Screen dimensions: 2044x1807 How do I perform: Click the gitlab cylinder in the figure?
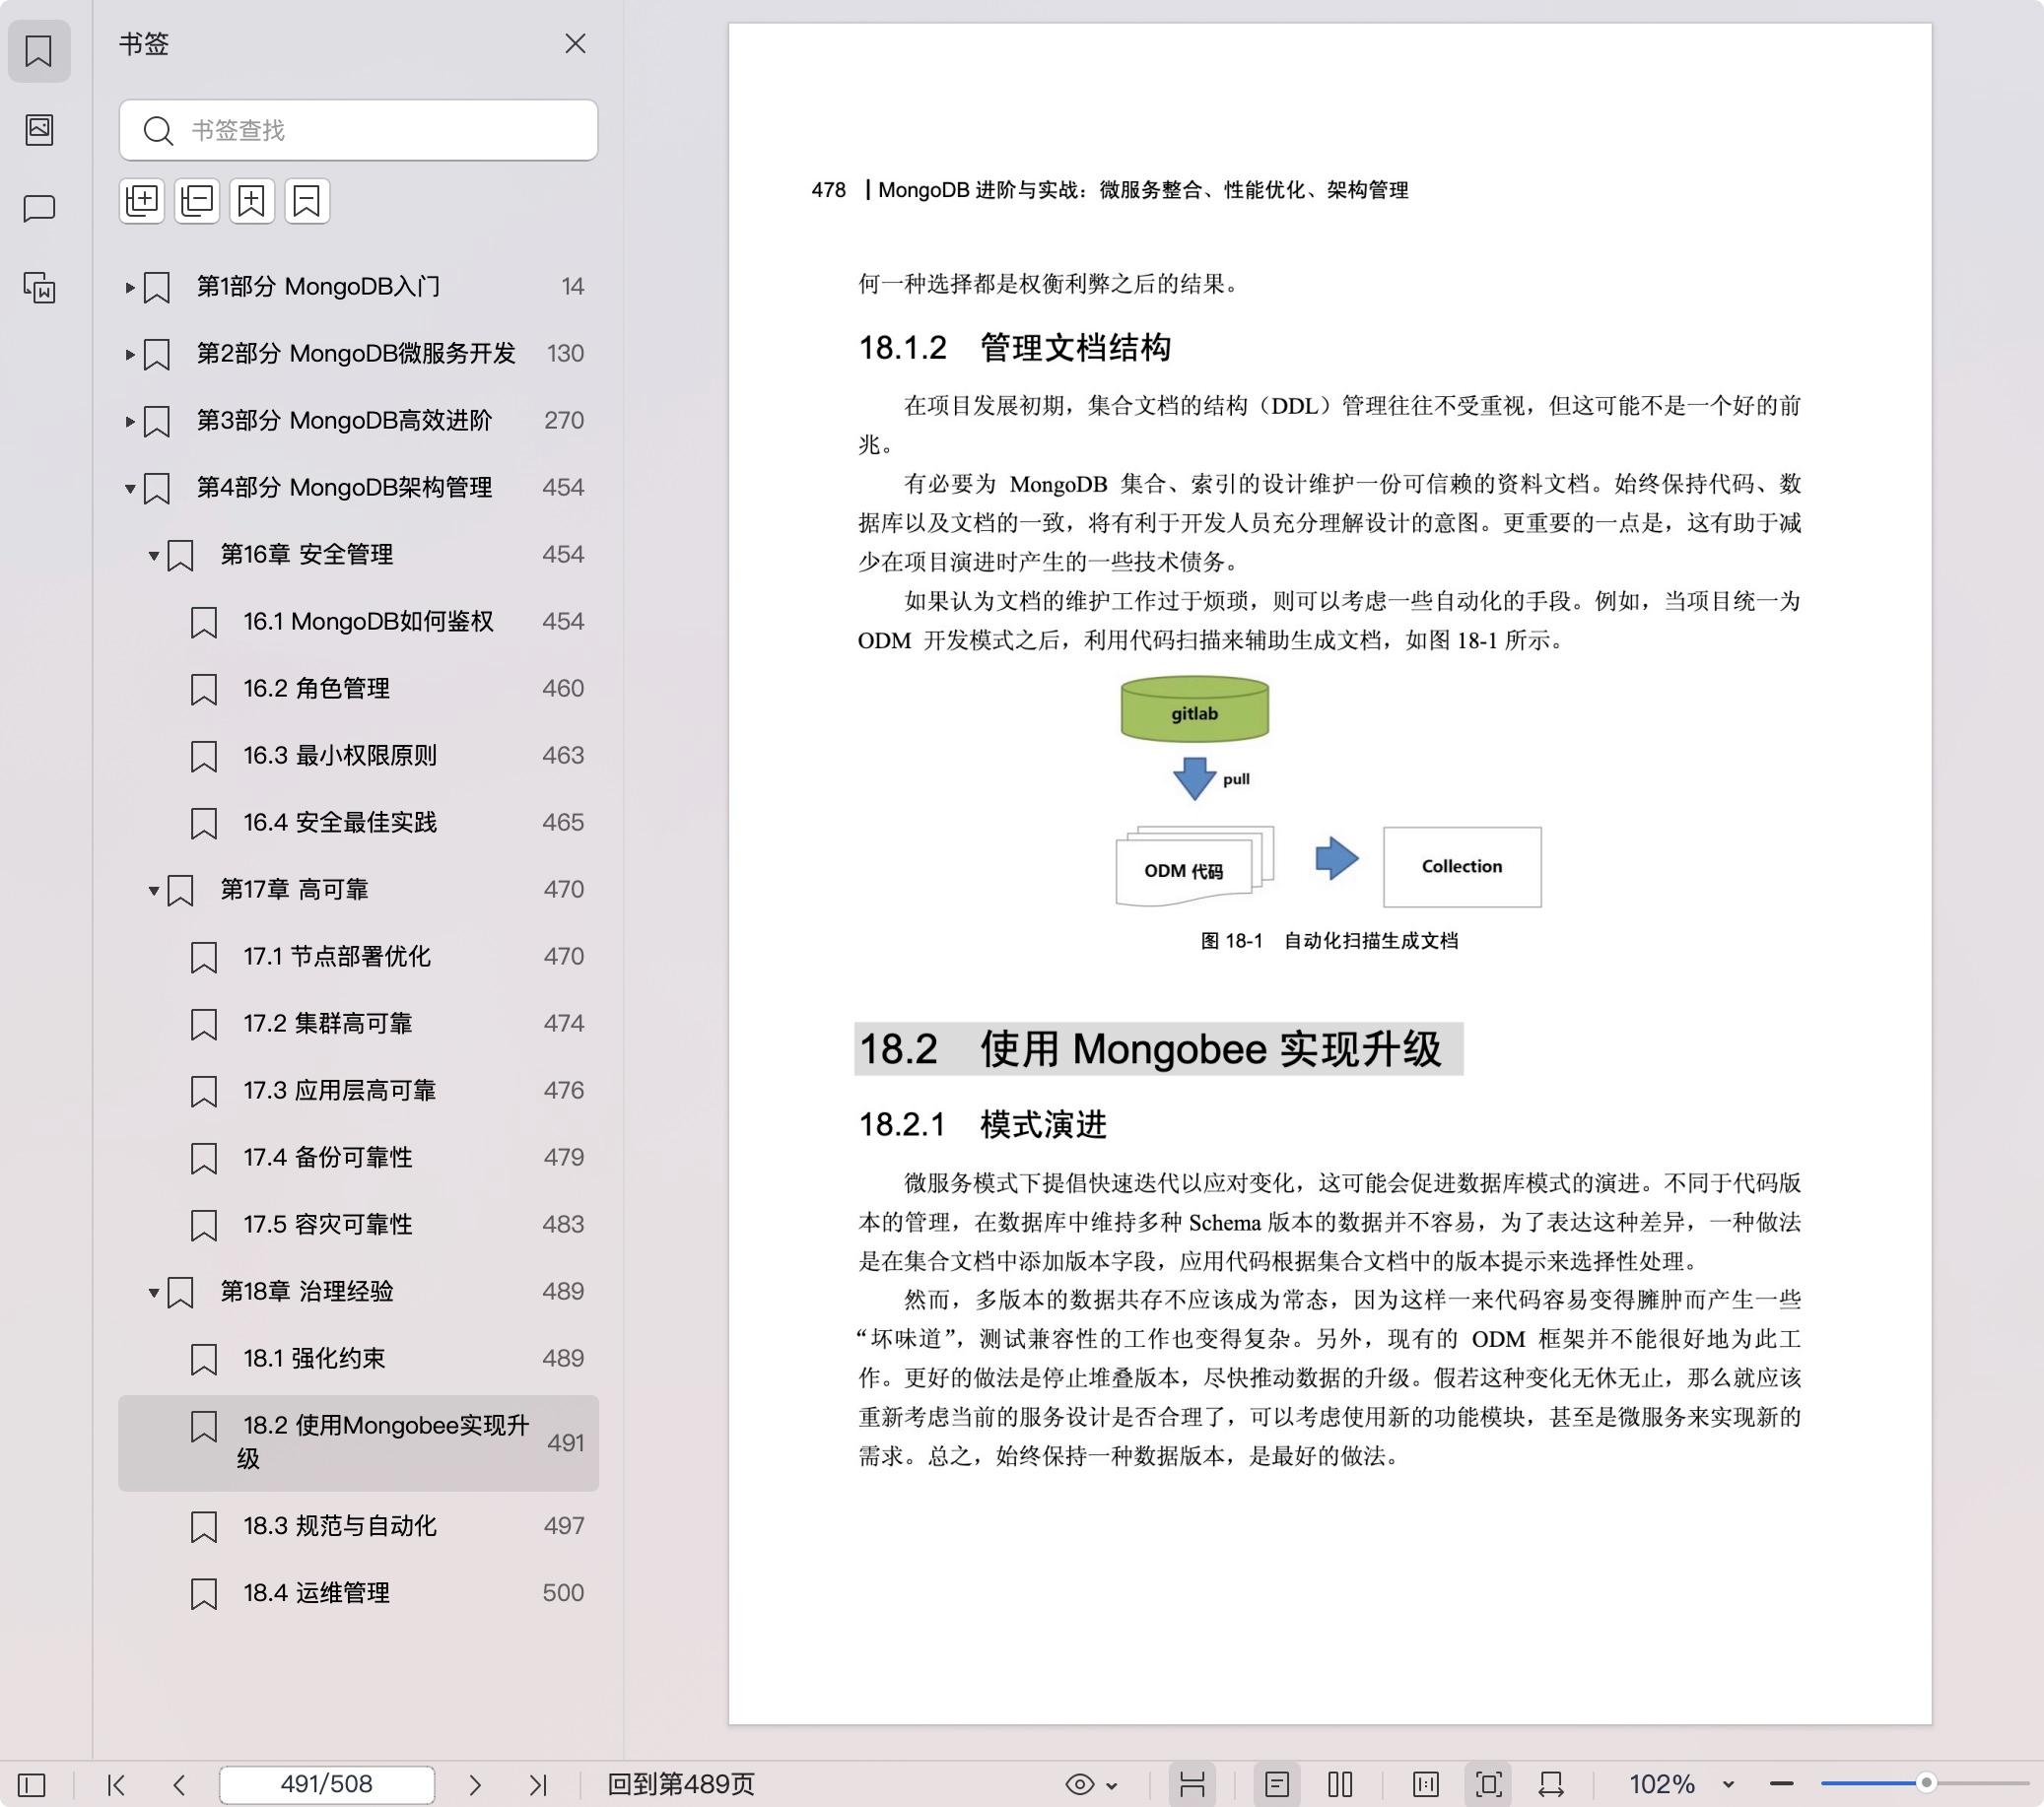pos(1195,709)
